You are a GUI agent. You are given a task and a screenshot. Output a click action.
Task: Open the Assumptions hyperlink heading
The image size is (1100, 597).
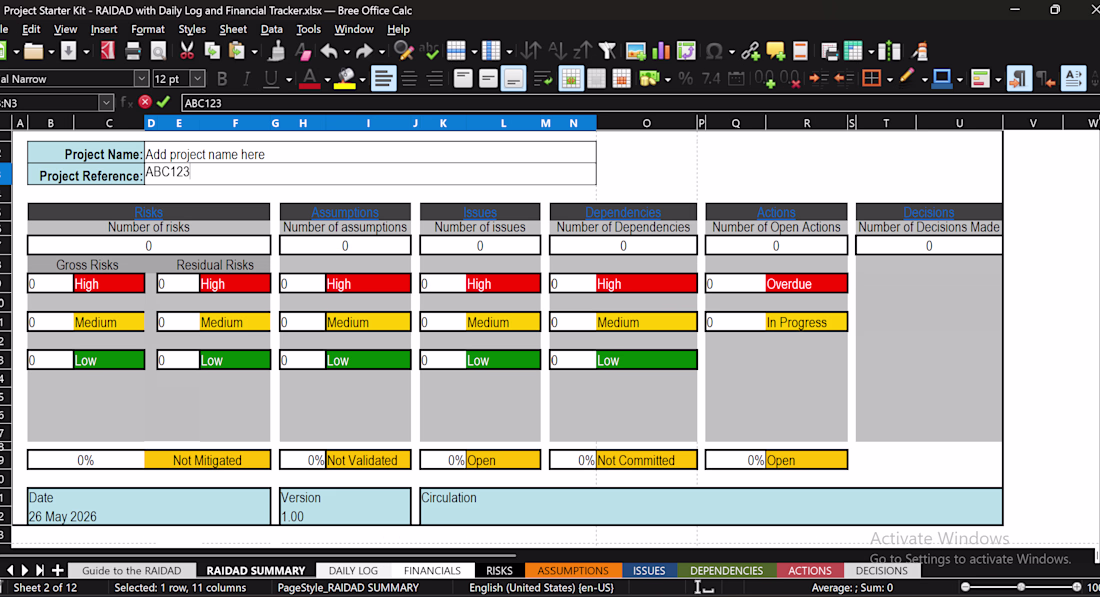[345, 212]
